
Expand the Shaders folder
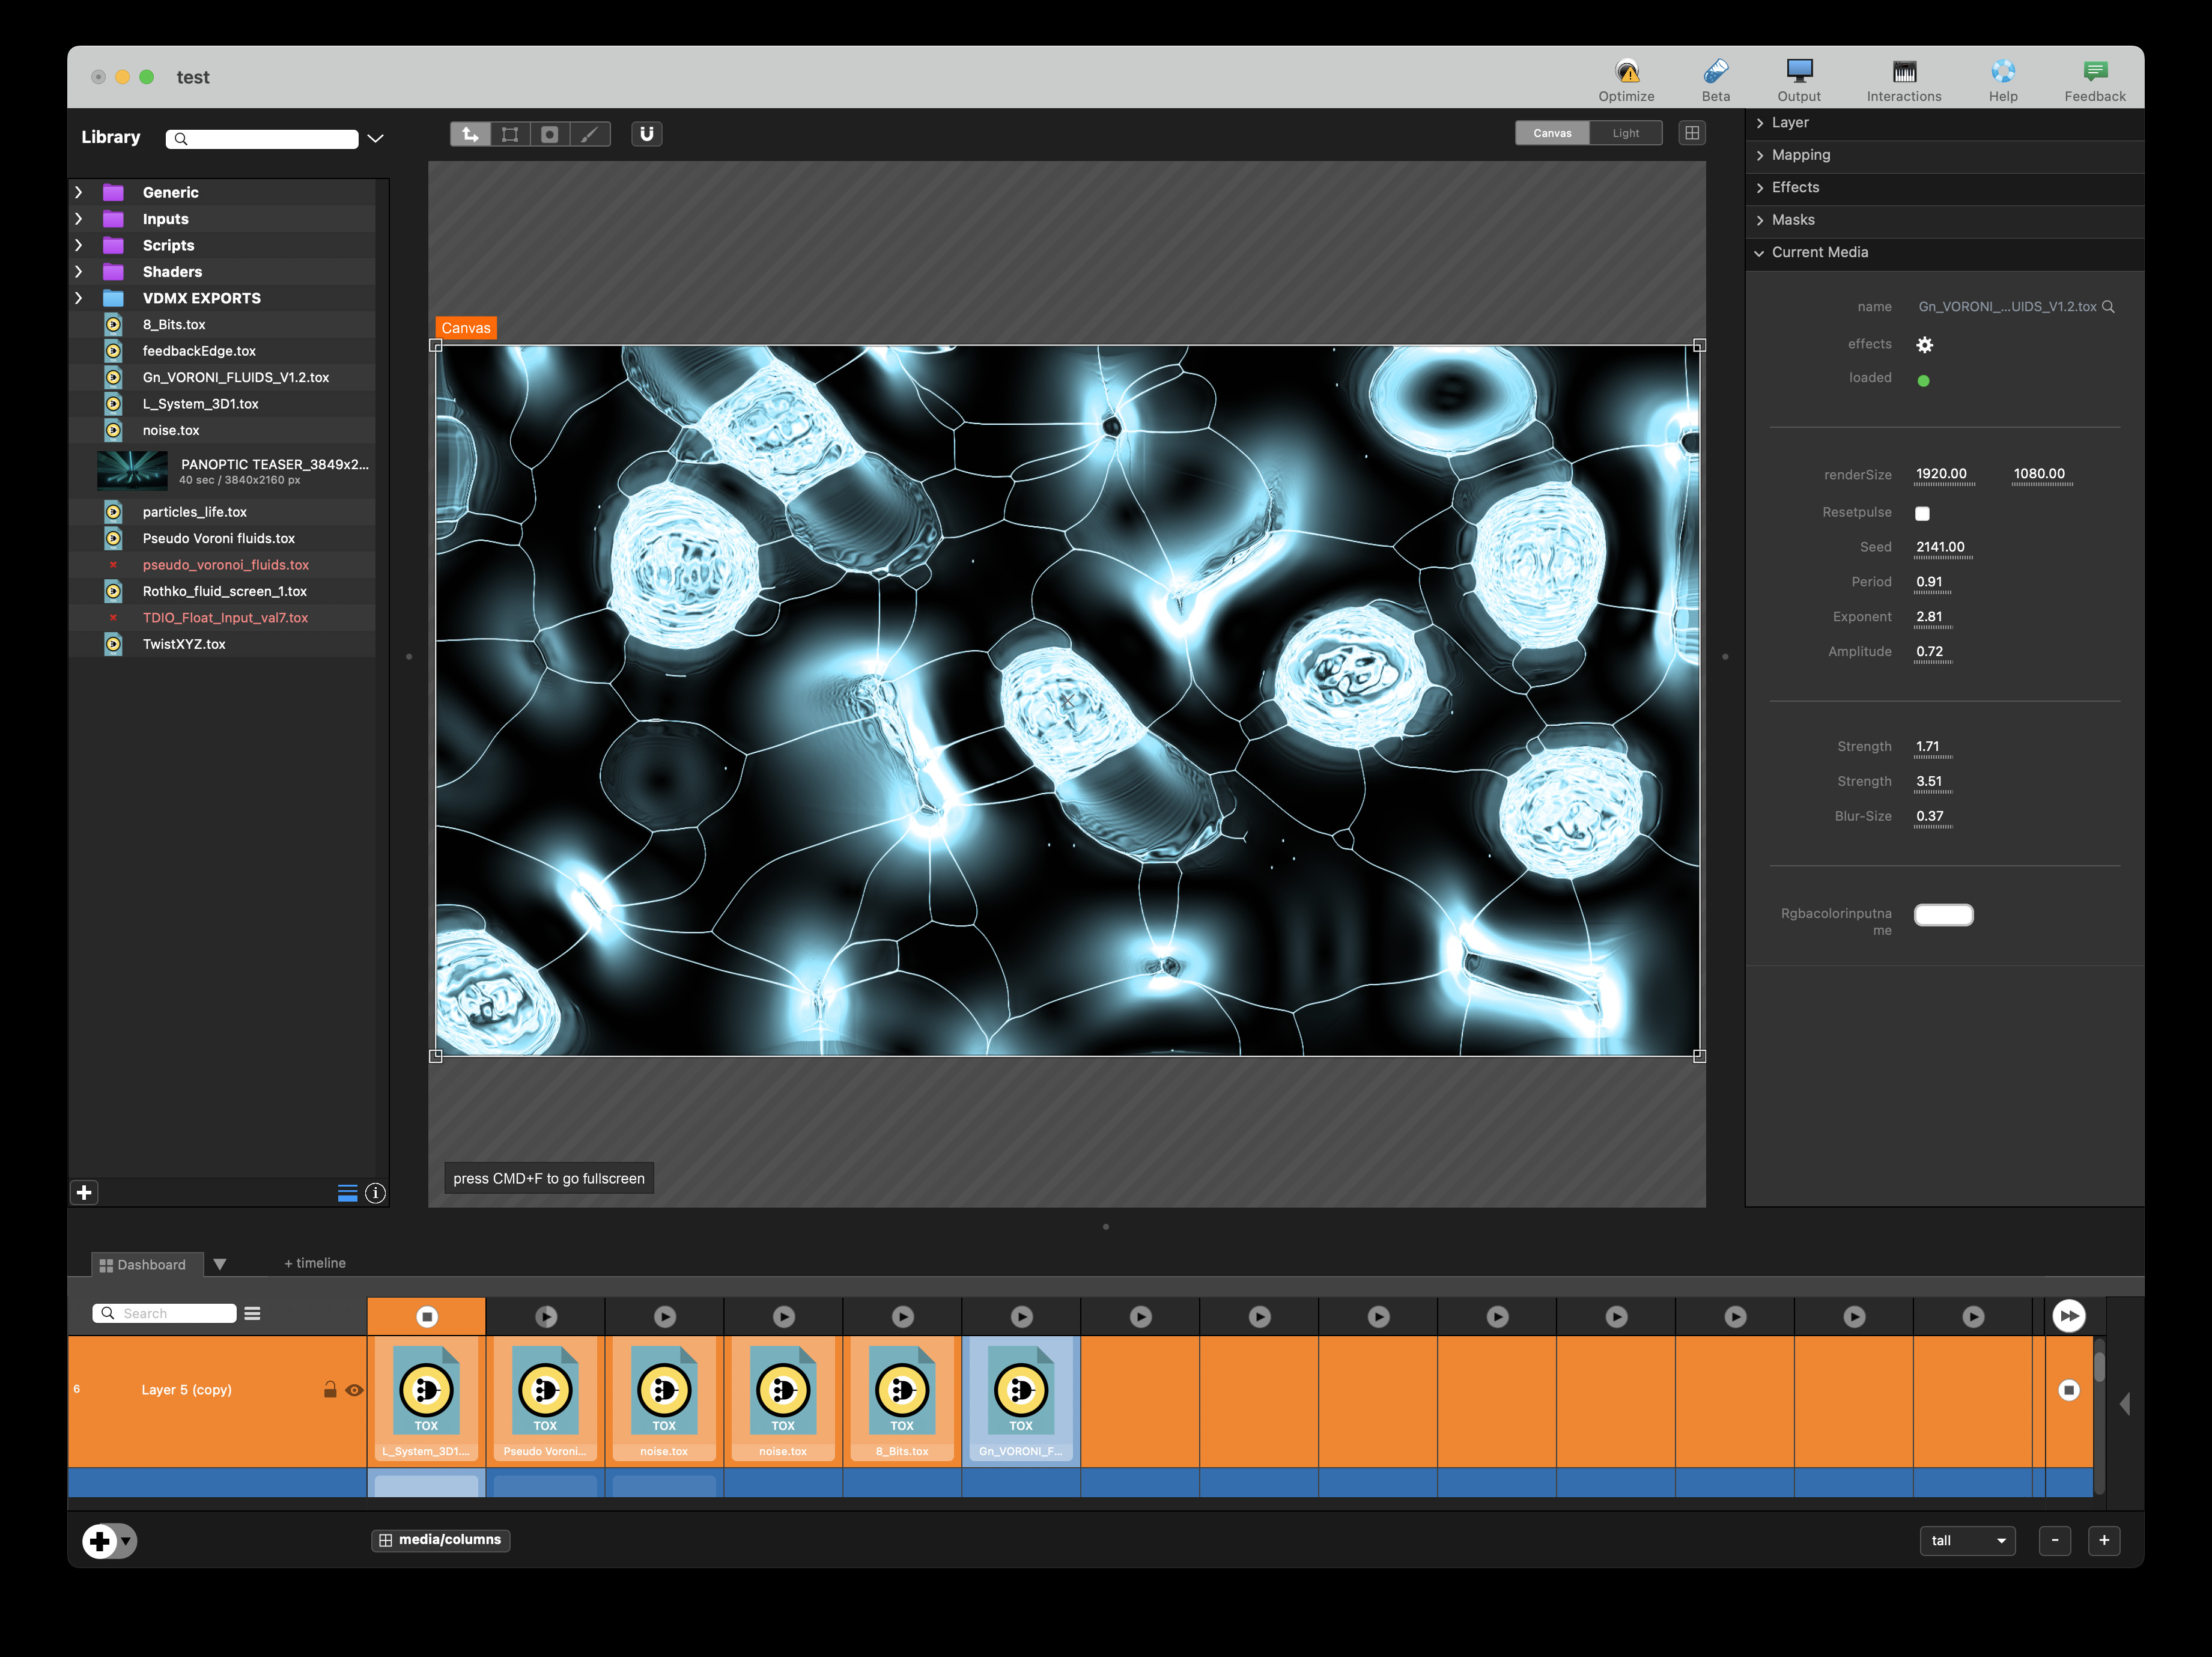(x=79, y=272)
